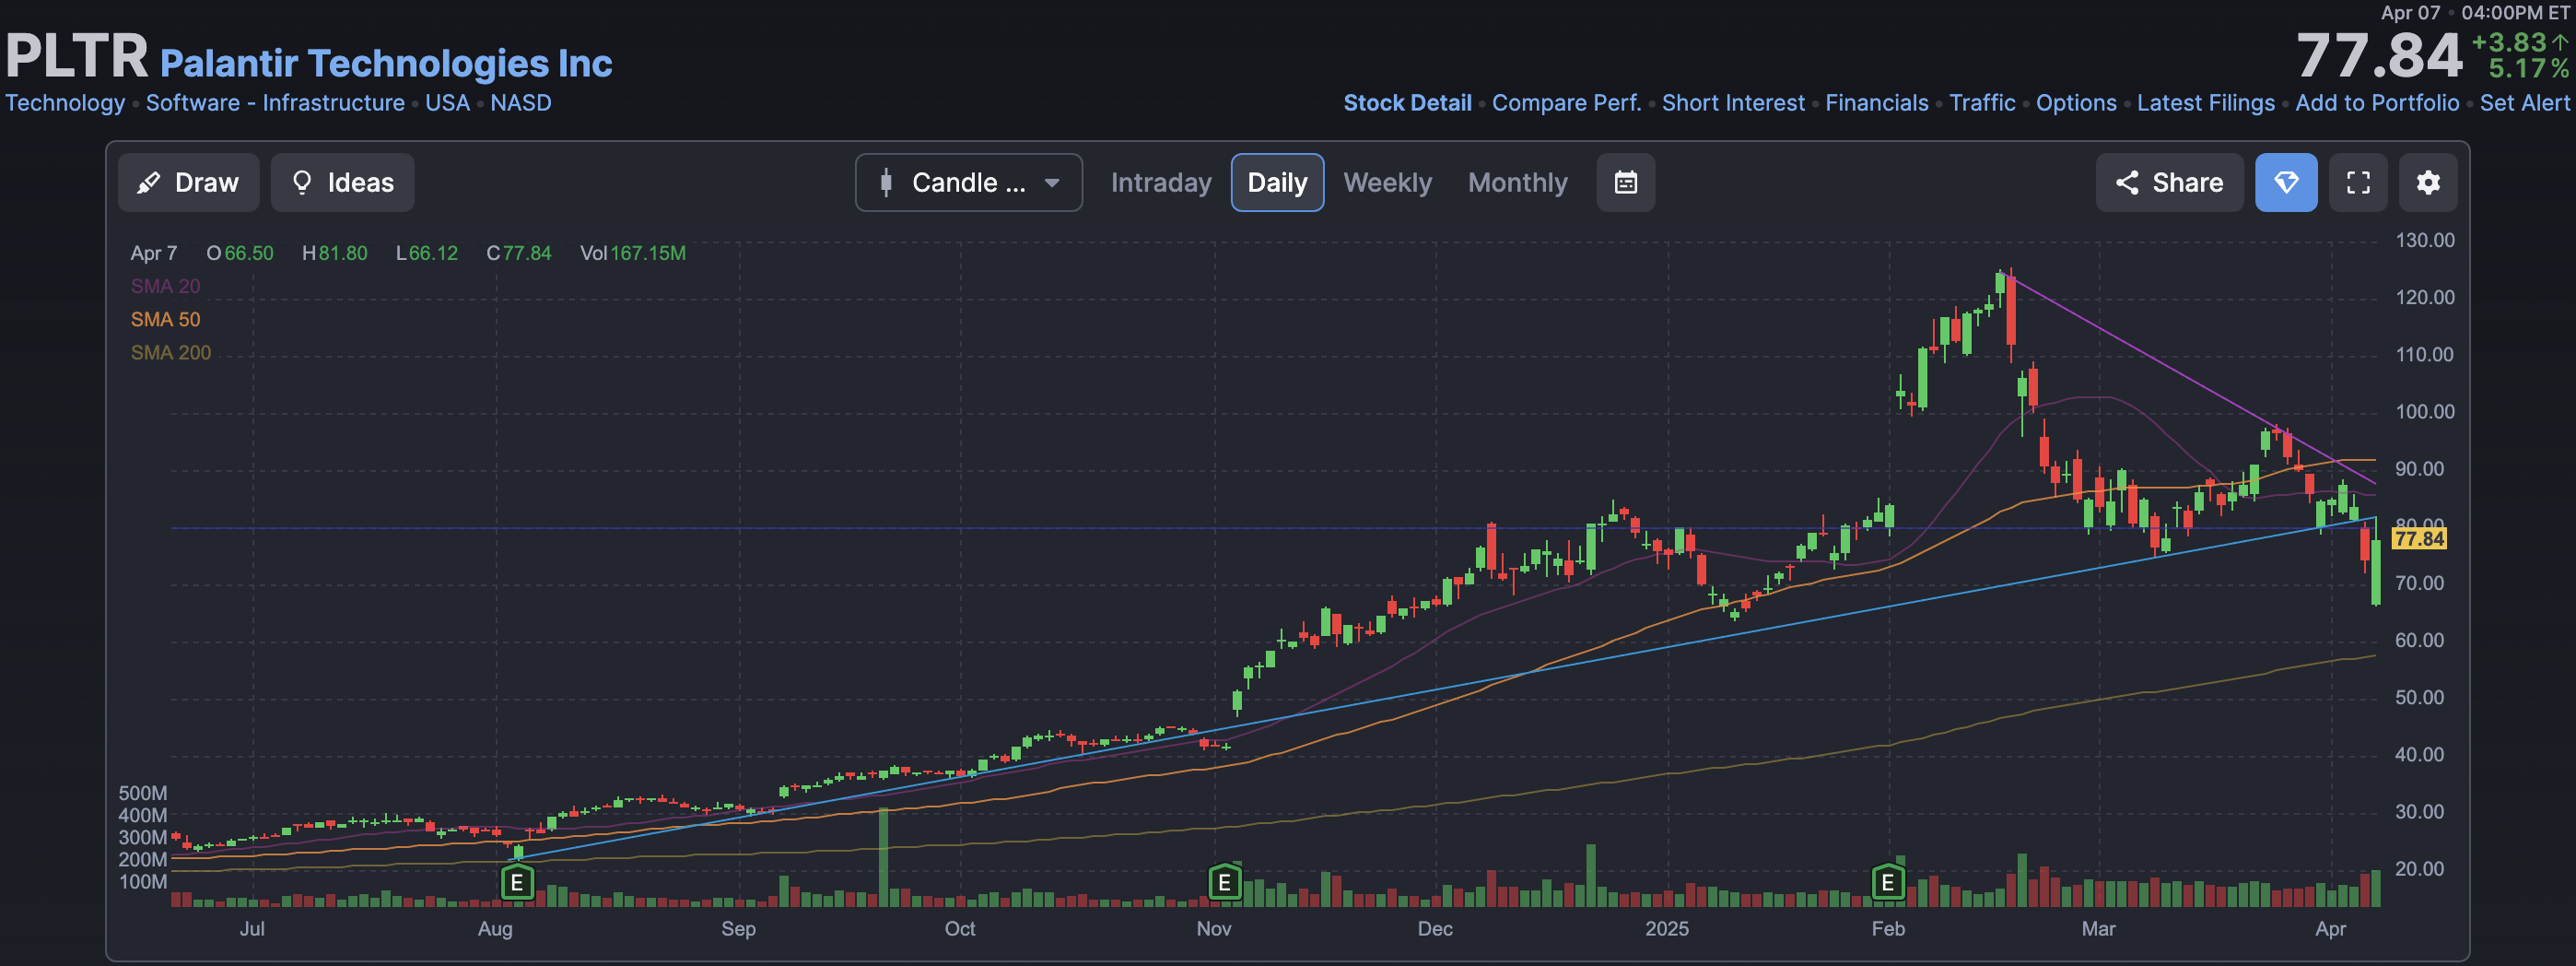Click the 5.17% percent change value

point(2528,69)
